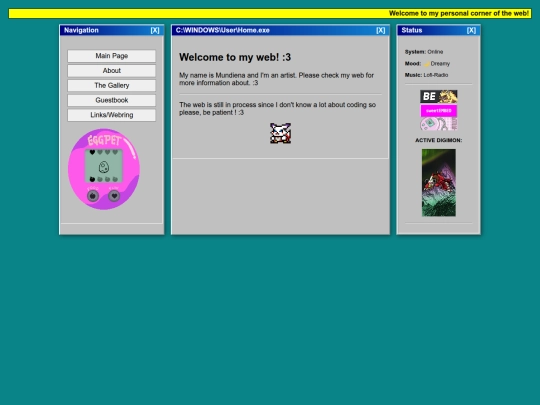
Task: Close the Status window
Action: click(x=471, y=30)
